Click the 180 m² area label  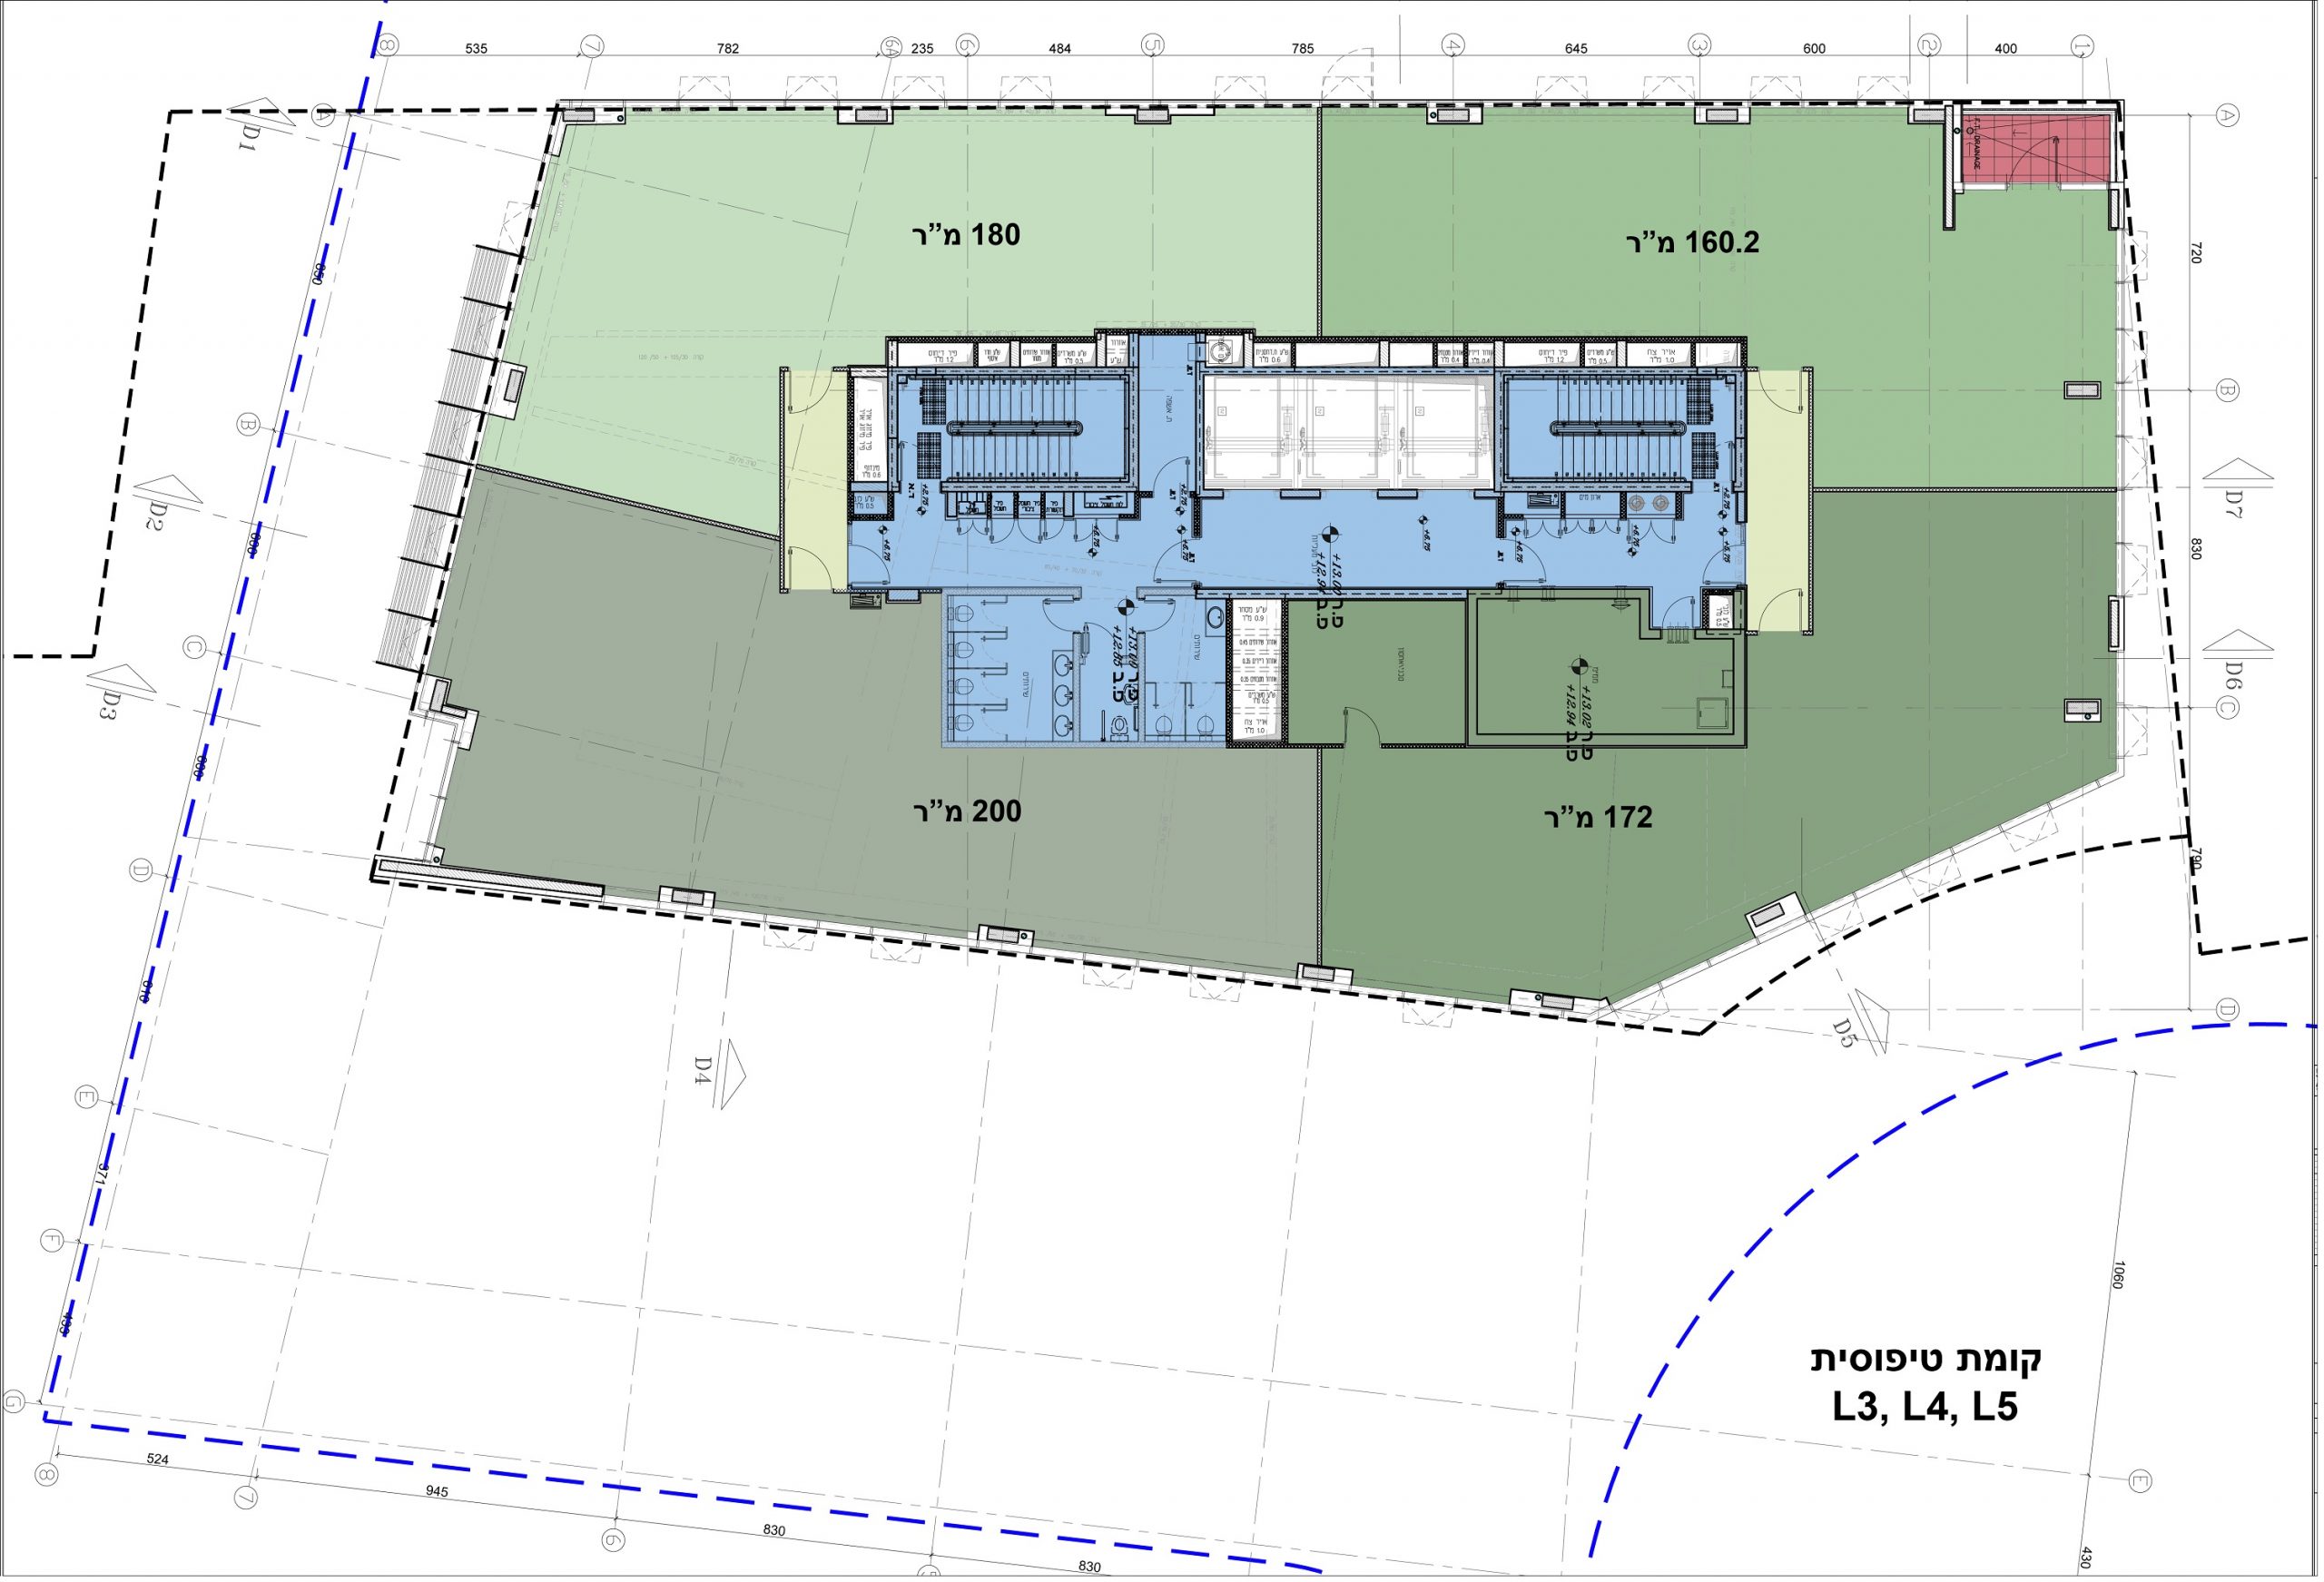click(x=966, y=235)
